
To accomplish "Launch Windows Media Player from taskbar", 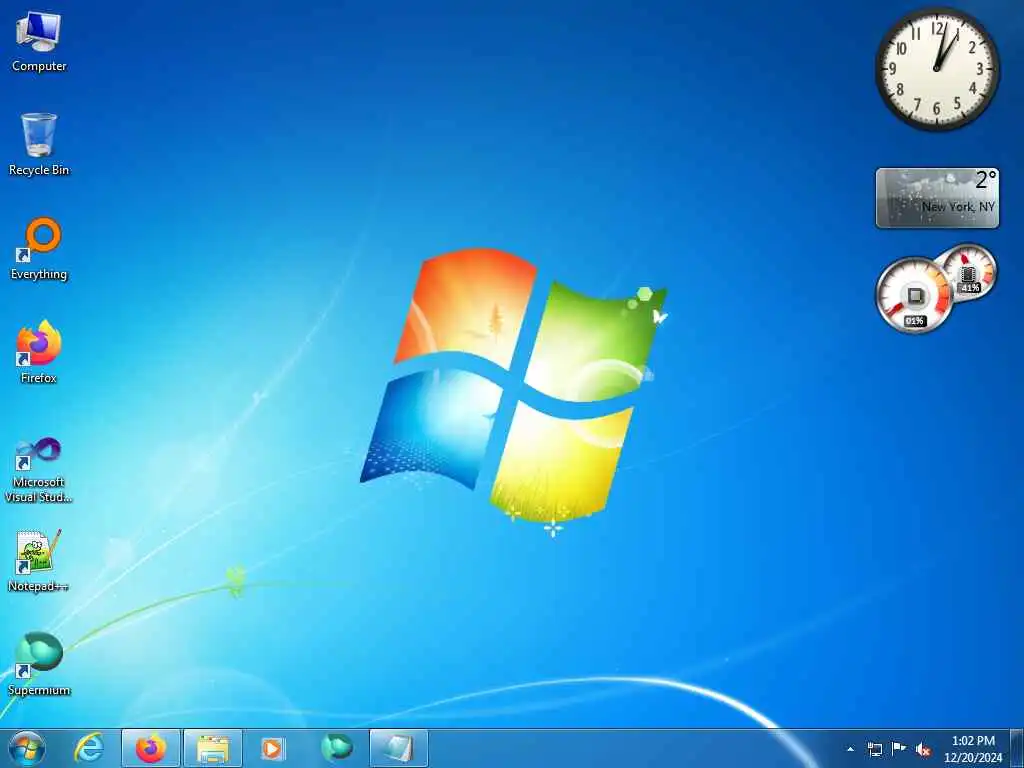I will [x=273, y=748].
